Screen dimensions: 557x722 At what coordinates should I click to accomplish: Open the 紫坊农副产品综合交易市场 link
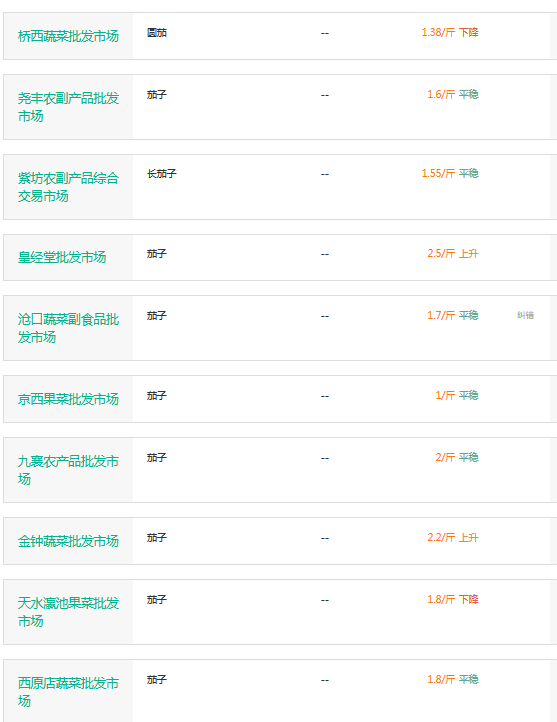tap(68, 187)
